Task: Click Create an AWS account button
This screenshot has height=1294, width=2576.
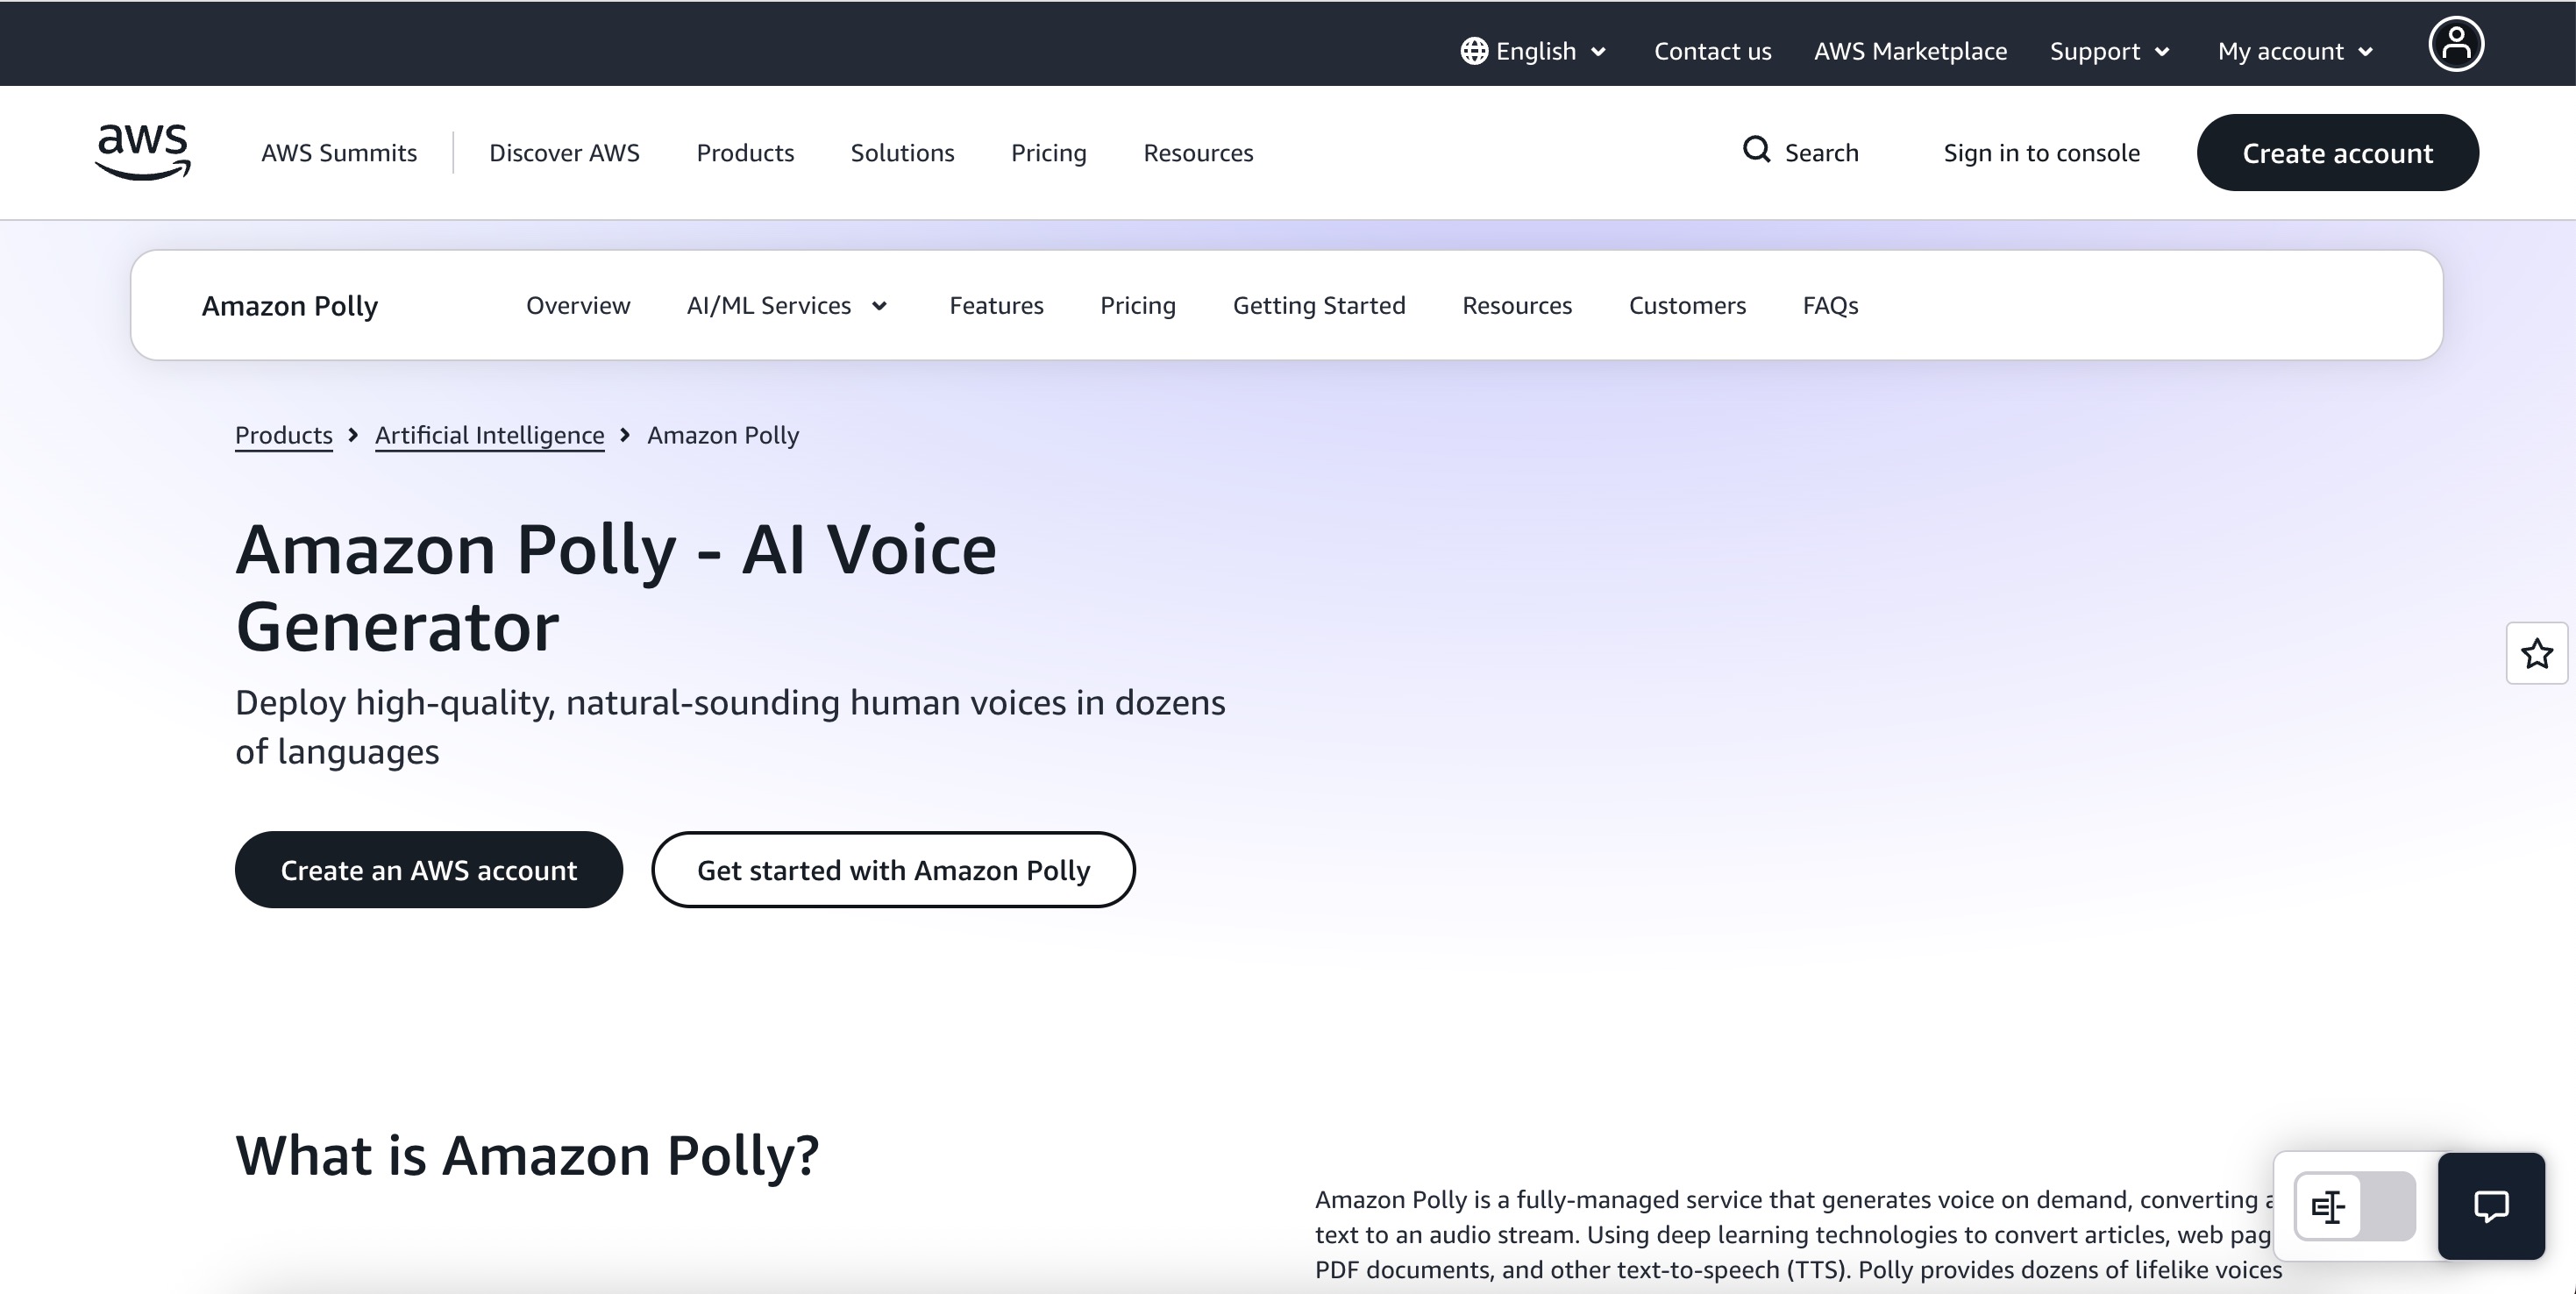Action: click(x=429, y=870)
